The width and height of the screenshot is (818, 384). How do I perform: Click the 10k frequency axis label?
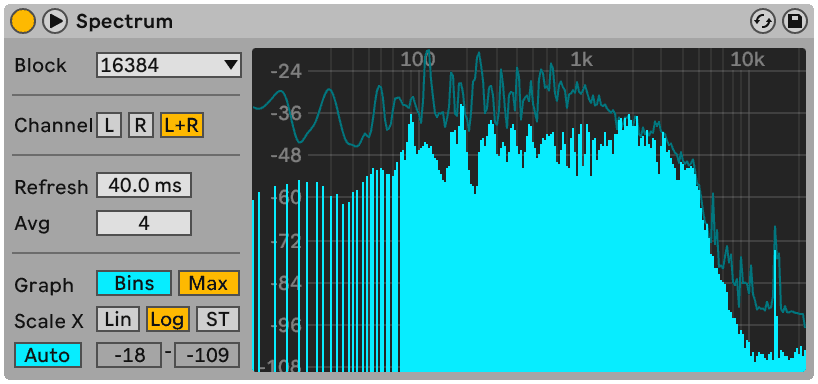747,60
